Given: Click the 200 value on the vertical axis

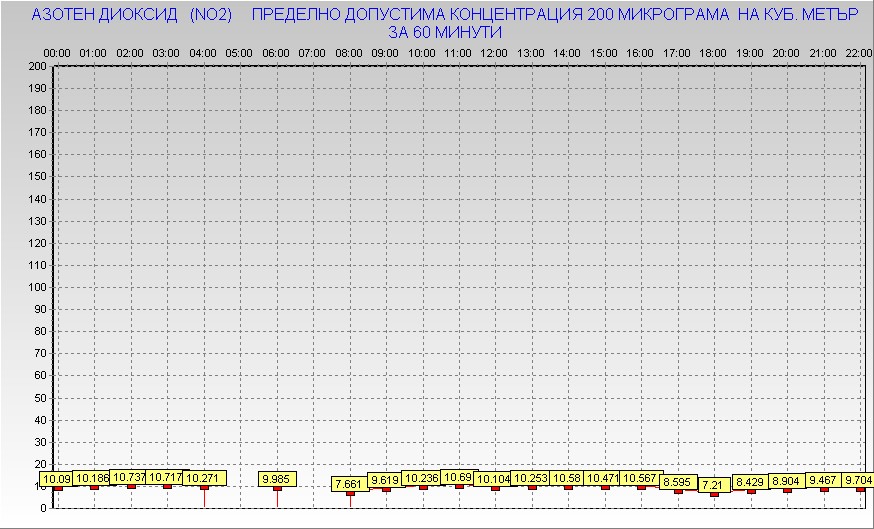Looking at the screenshot, I should tap(37, 67).
